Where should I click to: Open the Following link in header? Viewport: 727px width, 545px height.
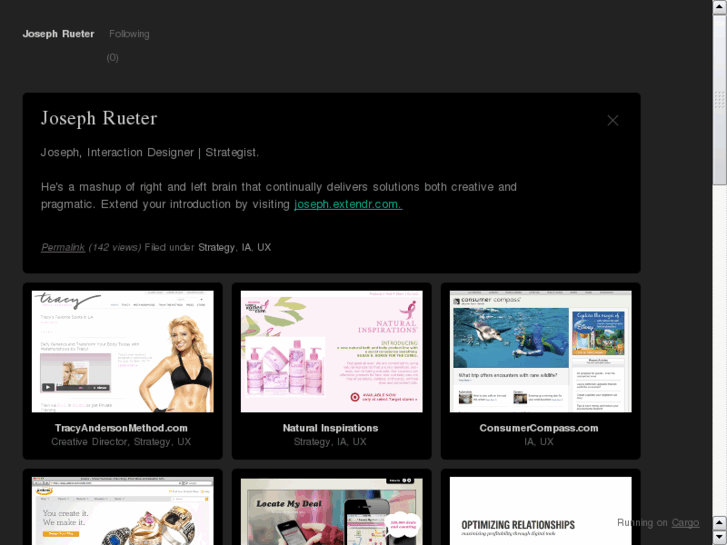[x=129, y=34]
